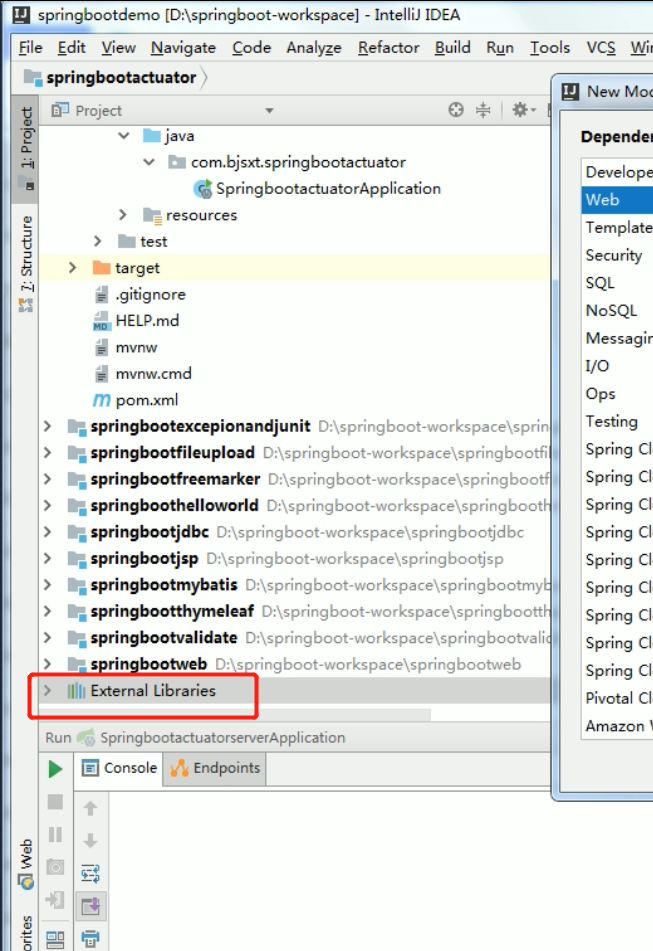Screen dimensions: 653x951
Task: Expand the target folder
Action: (x=72, y=267)
